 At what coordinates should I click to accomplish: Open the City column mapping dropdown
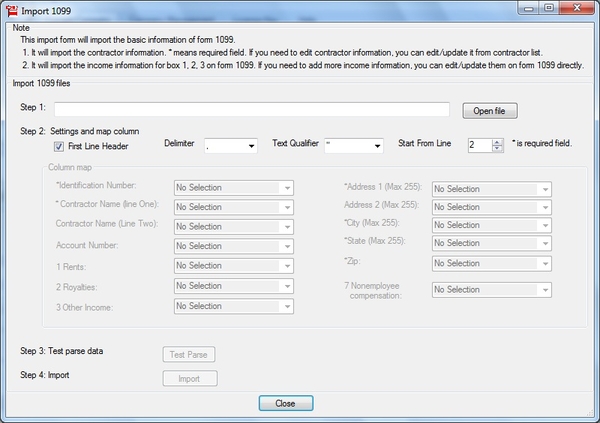tap(491, 225)
